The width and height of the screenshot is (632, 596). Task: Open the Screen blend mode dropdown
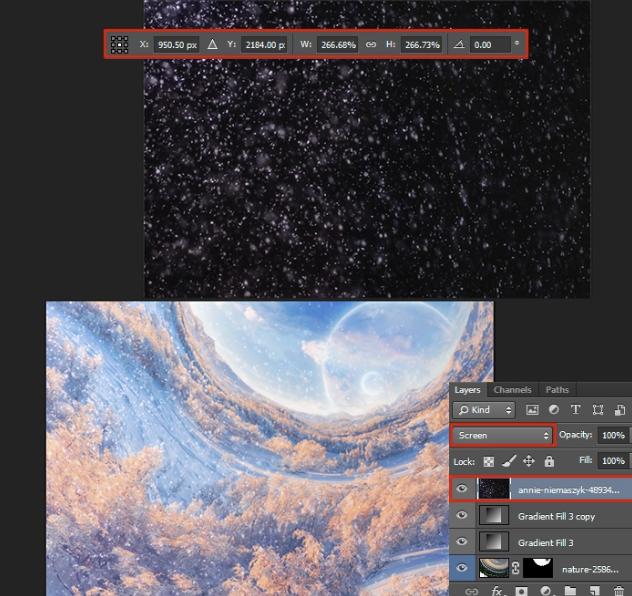[x=503, y=435]
